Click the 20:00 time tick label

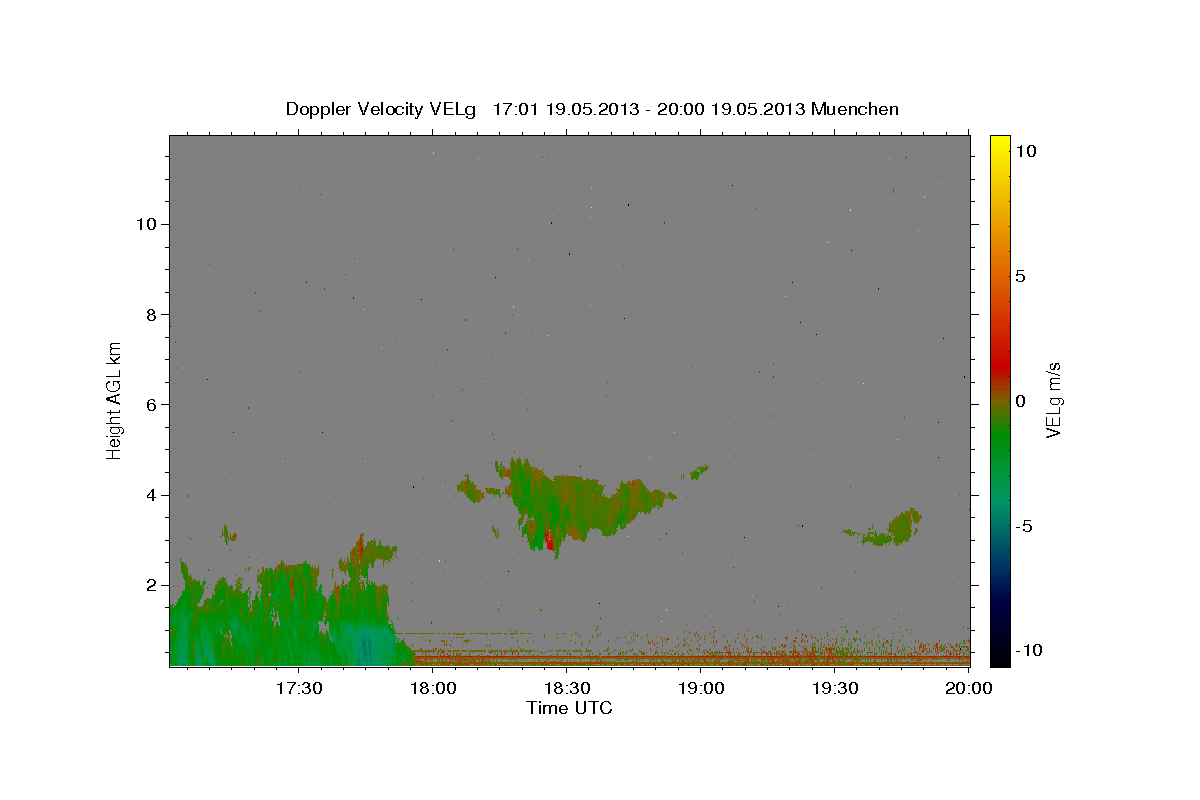click(x=970, y=688)
